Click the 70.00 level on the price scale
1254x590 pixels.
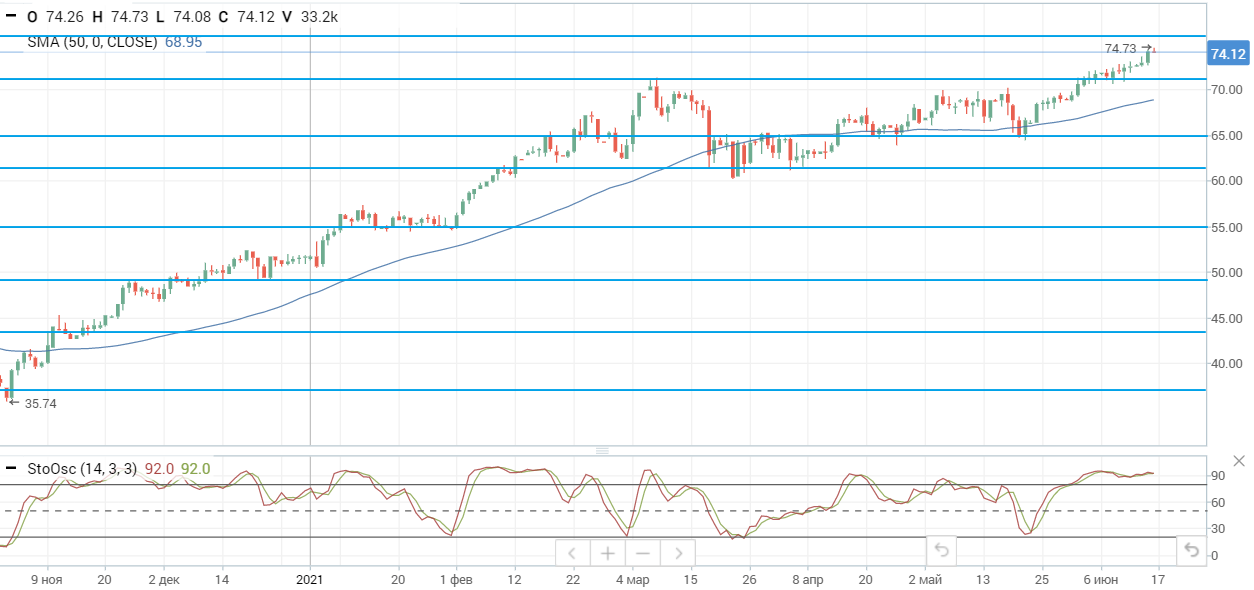click(x=1228, y=90)
